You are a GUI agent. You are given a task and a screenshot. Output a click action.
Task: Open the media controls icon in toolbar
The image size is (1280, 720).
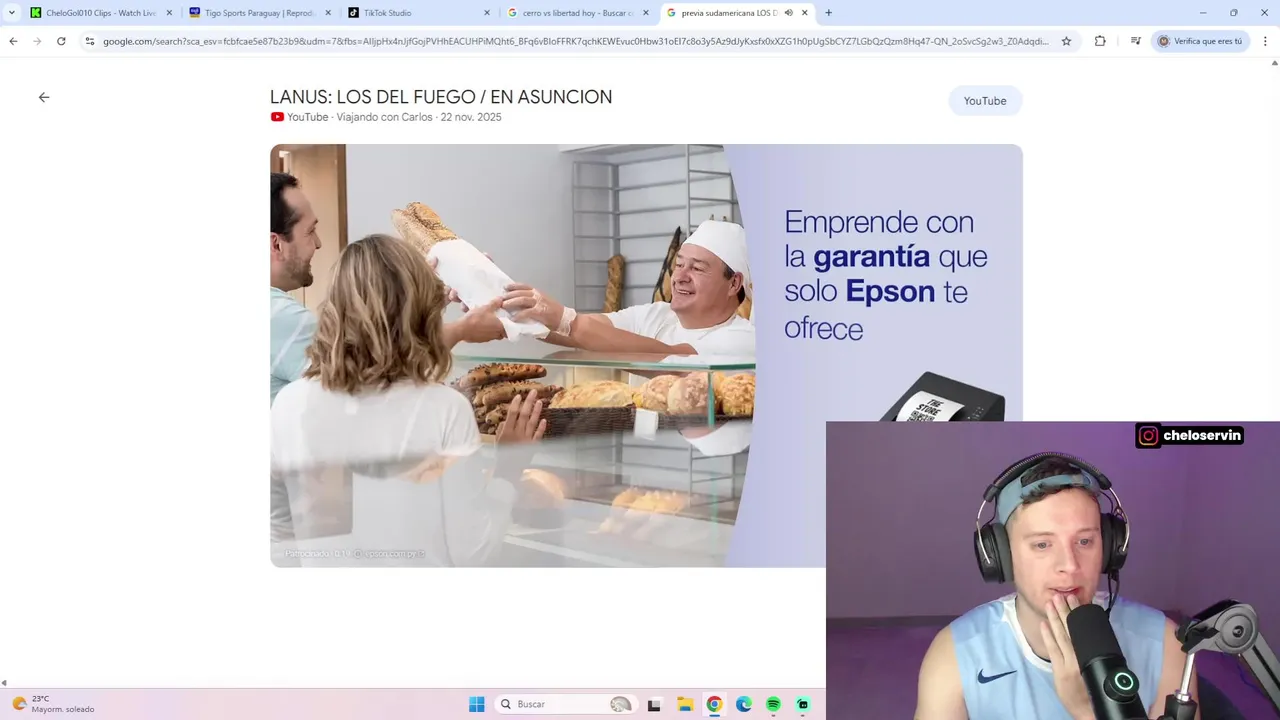click(x=1136, y=41)
